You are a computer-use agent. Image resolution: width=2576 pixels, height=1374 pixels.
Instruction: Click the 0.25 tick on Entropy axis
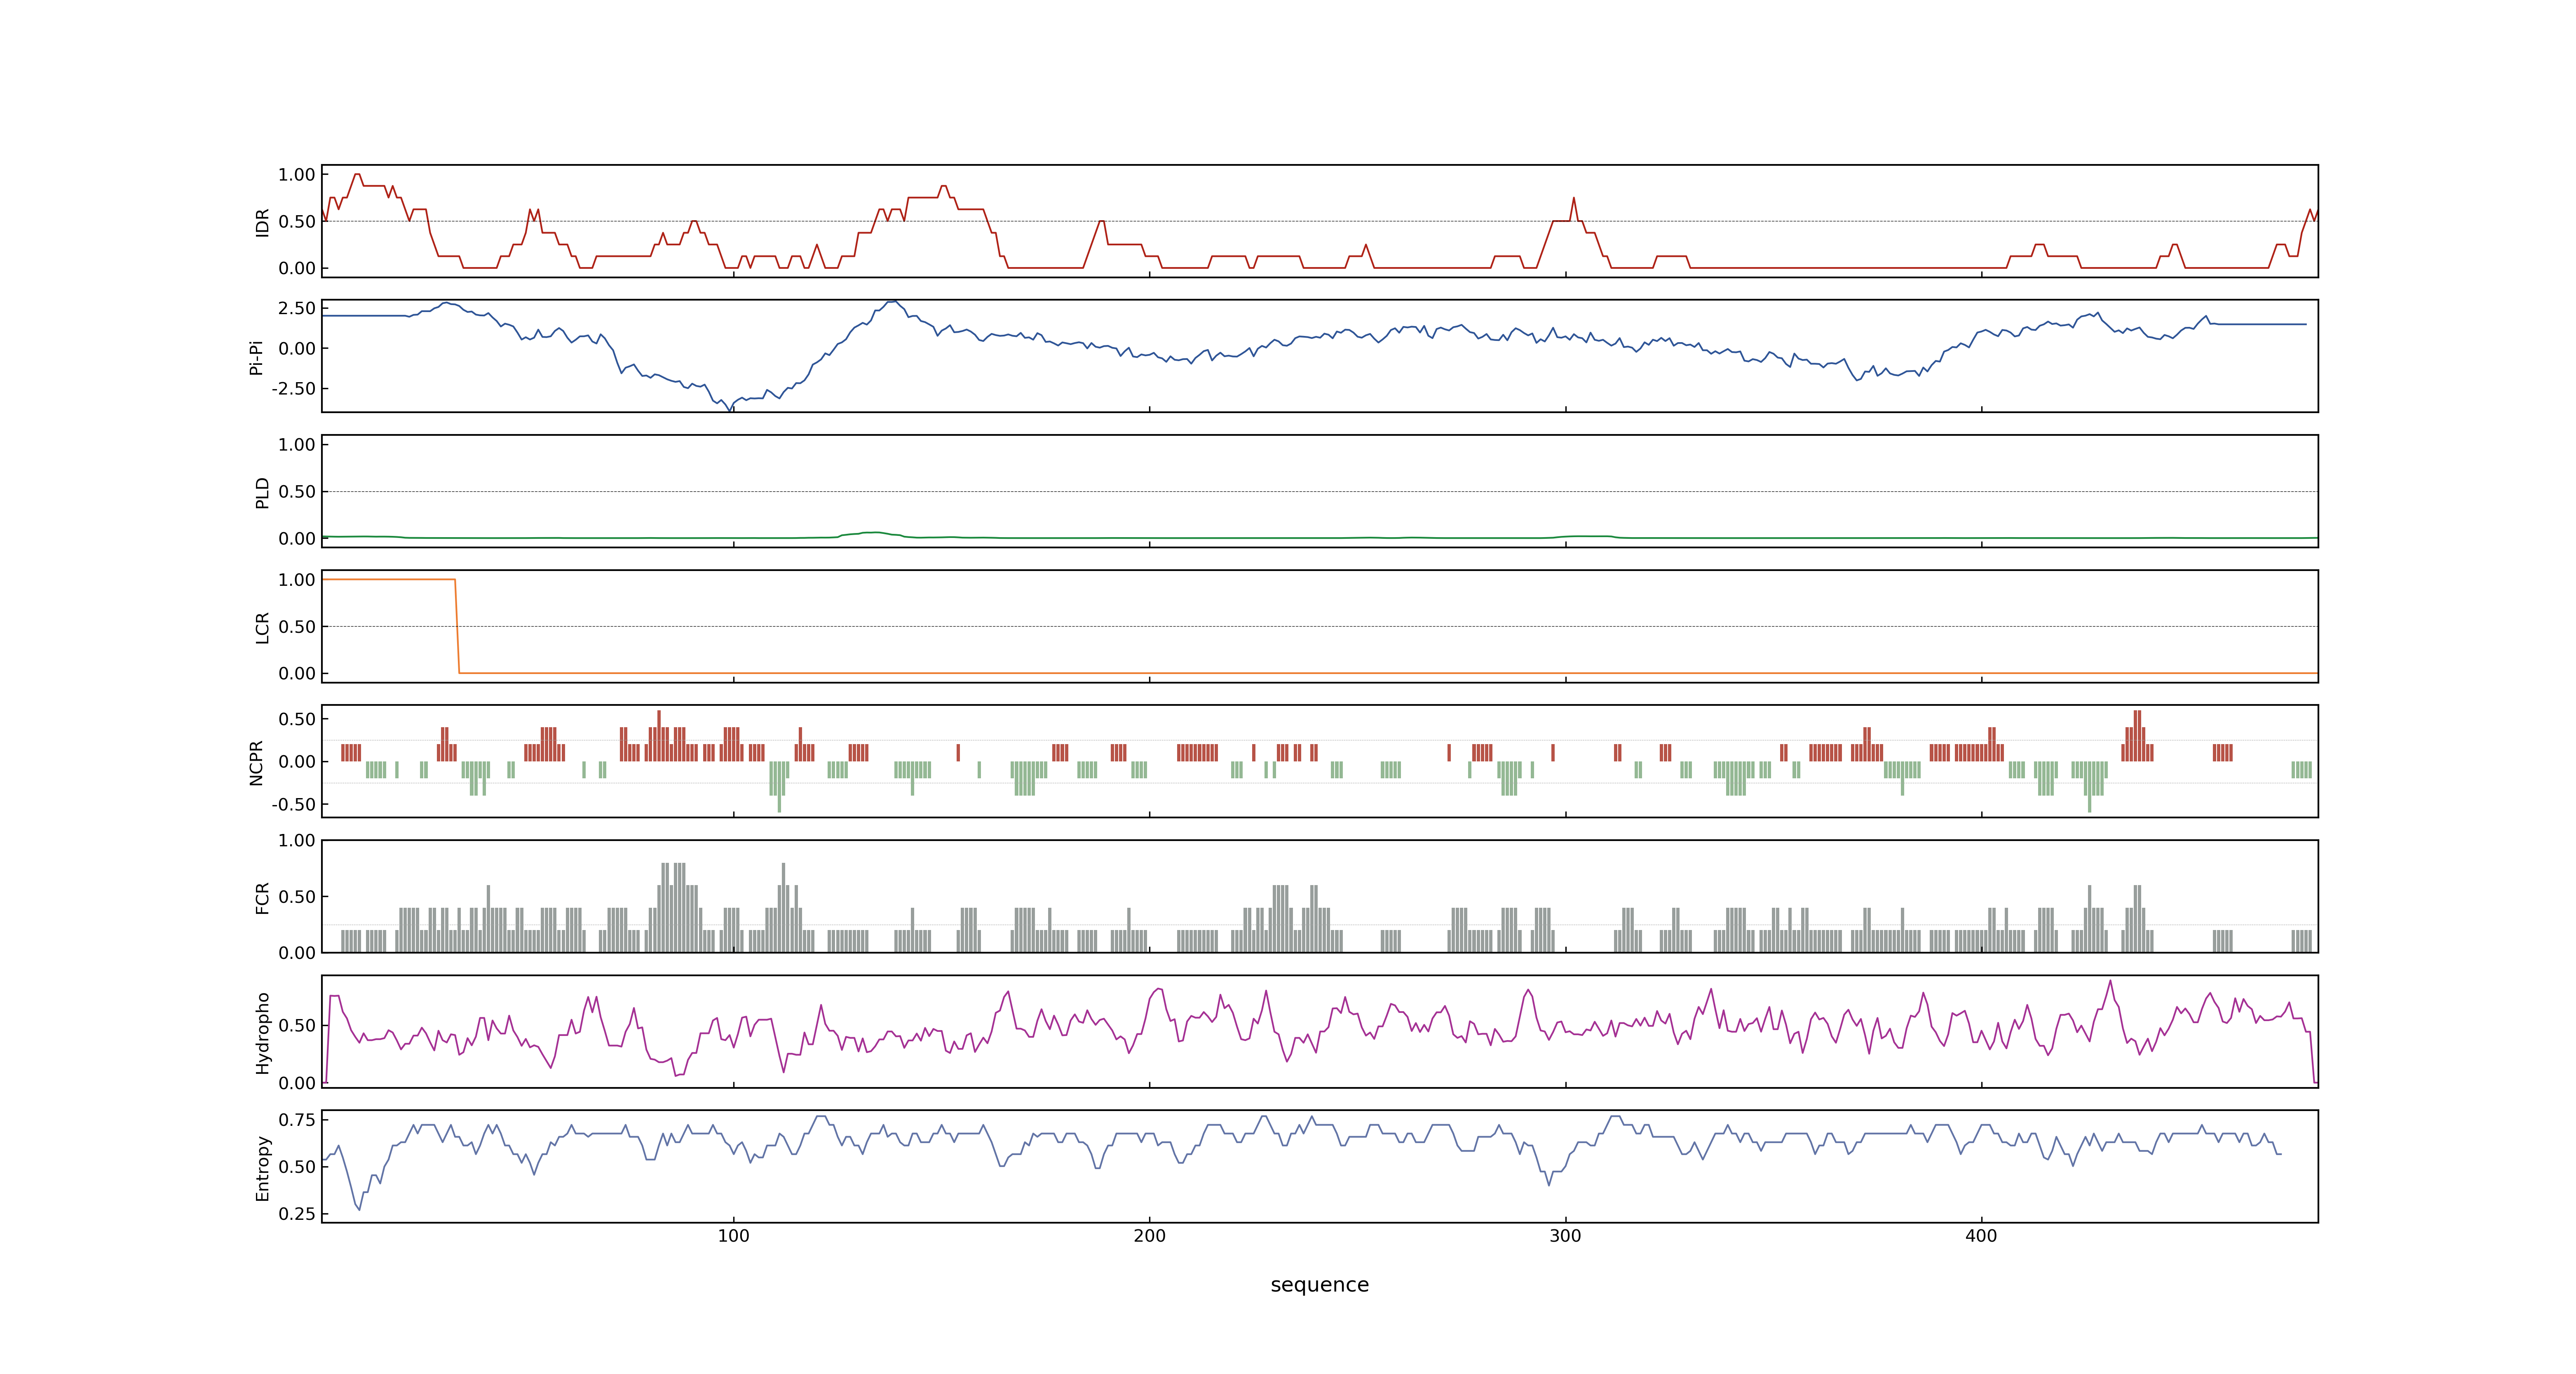pos(297,1214)
